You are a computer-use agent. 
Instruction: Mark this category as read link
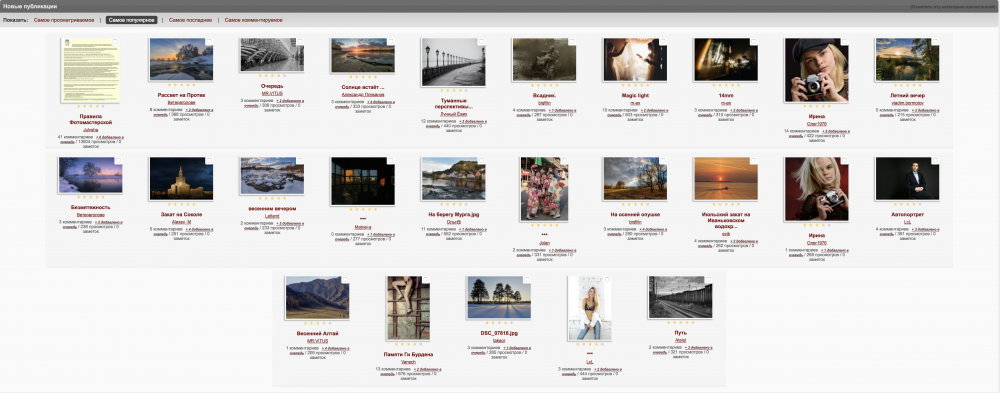coord(952,6)
